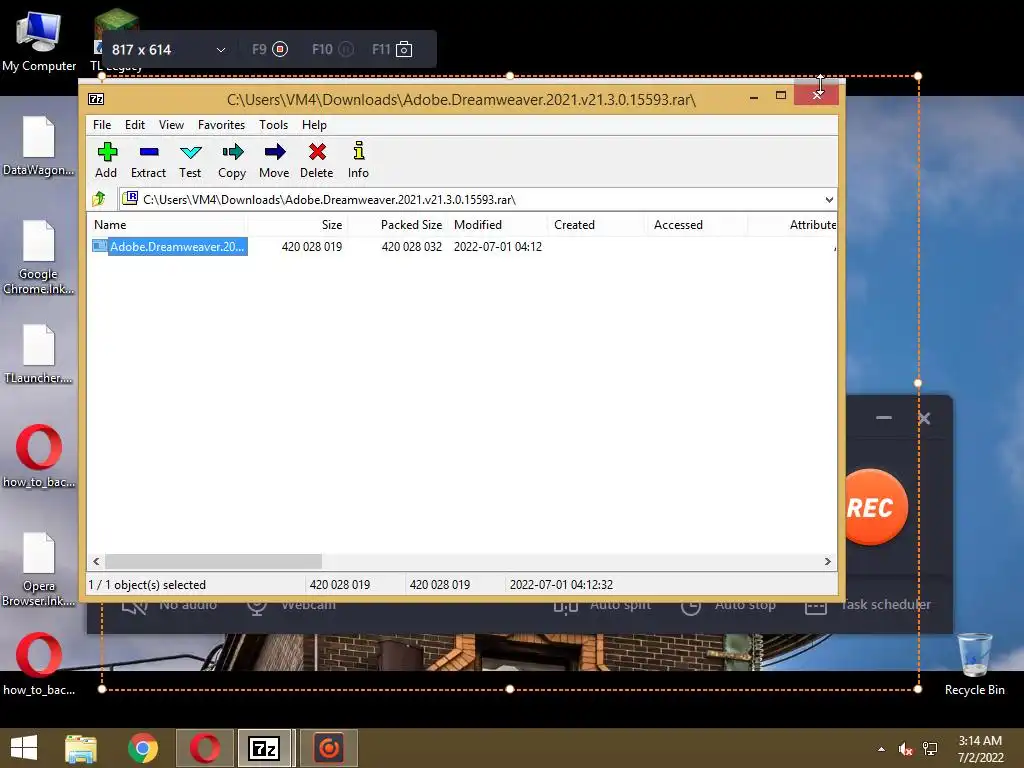Screen dimensions: 1024x768
Task: Sort by the Modified column header
Action: [x=498, y=225]
